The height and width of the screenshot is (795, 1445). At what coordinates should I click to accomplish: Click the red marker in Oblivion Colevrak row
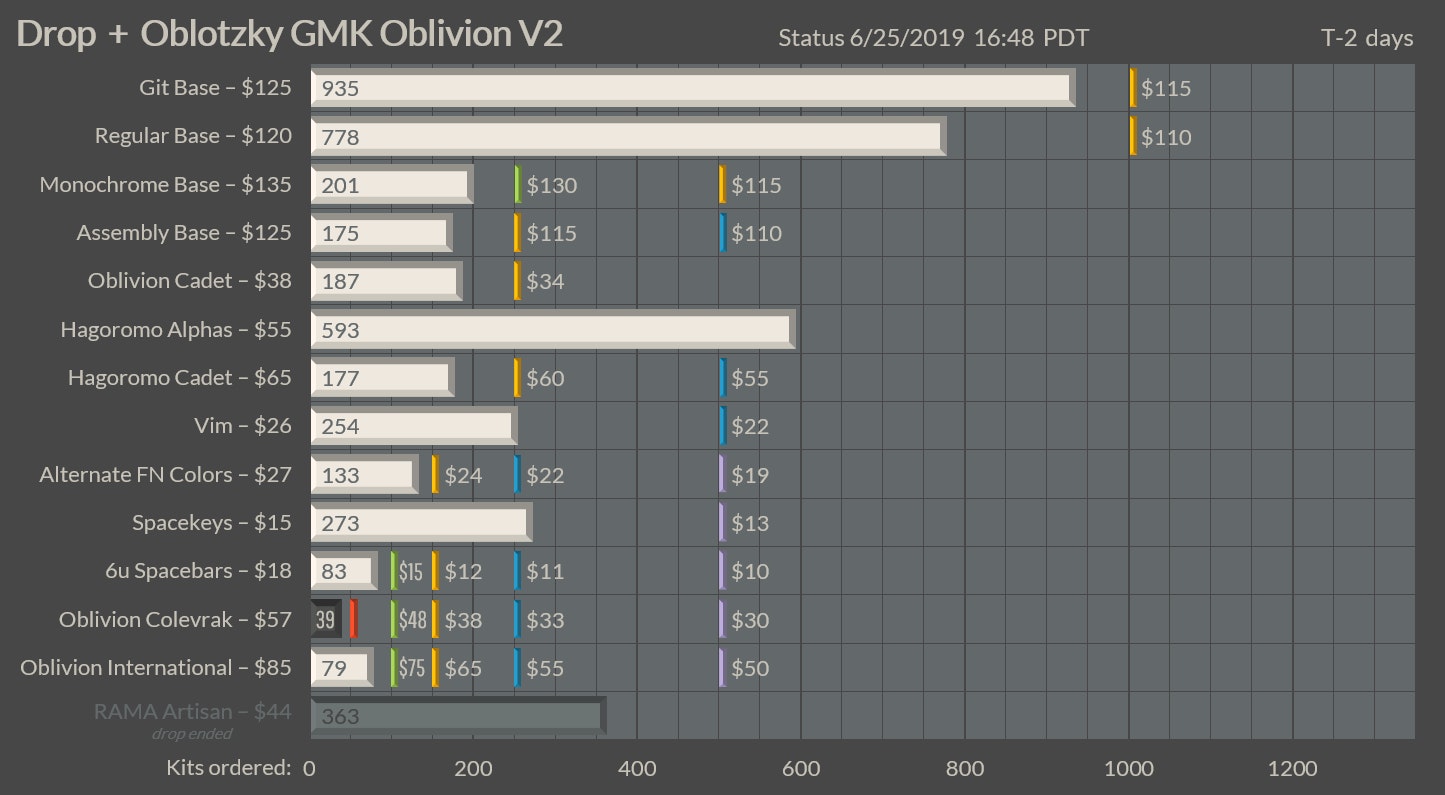pos(353,619)
